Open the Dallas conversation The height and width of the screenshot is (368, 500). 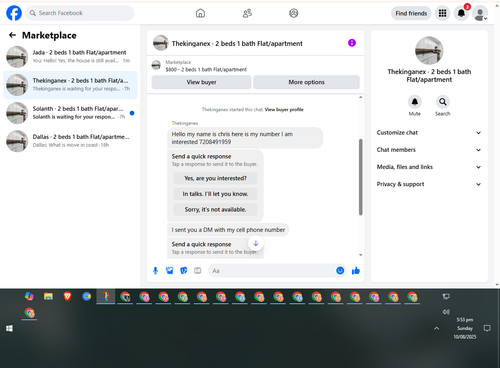tap(70, 141)
